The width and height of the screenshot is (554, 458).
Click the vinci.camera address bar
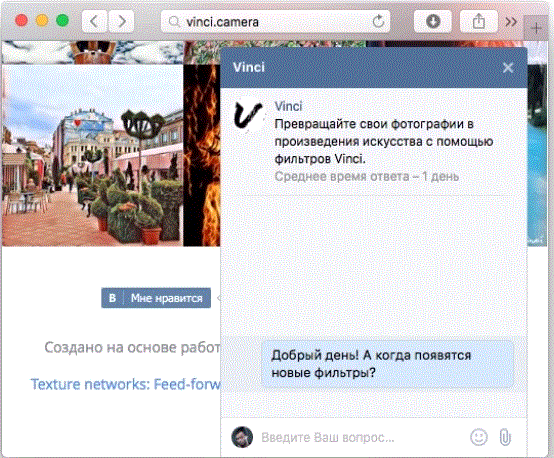(x=275, y=22)
